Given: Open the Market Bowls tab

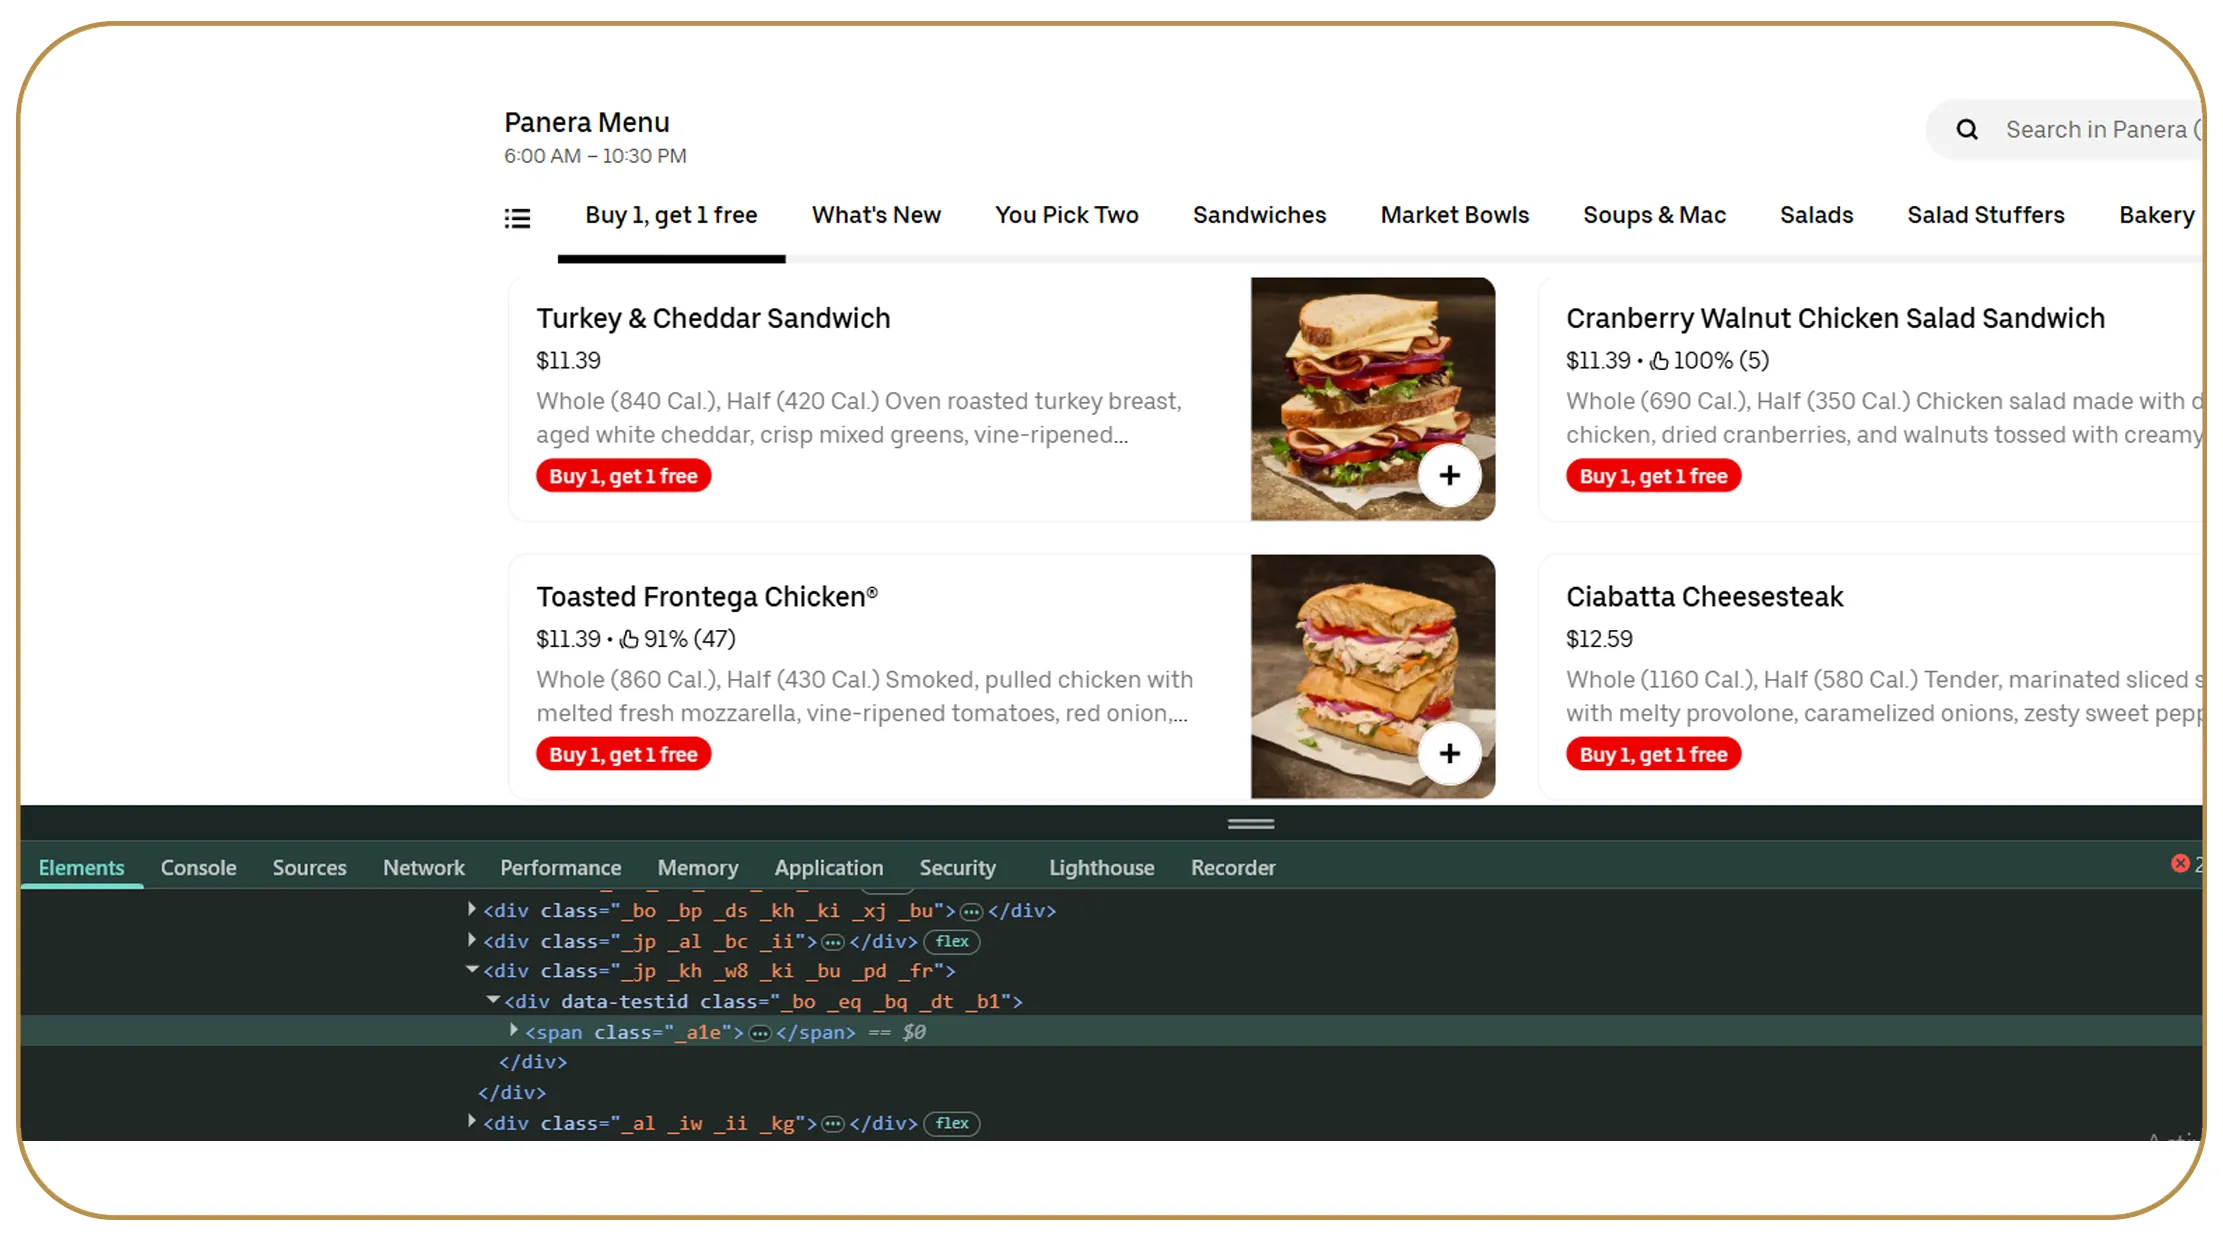Looking at the screenshot, I should 1454,215.
